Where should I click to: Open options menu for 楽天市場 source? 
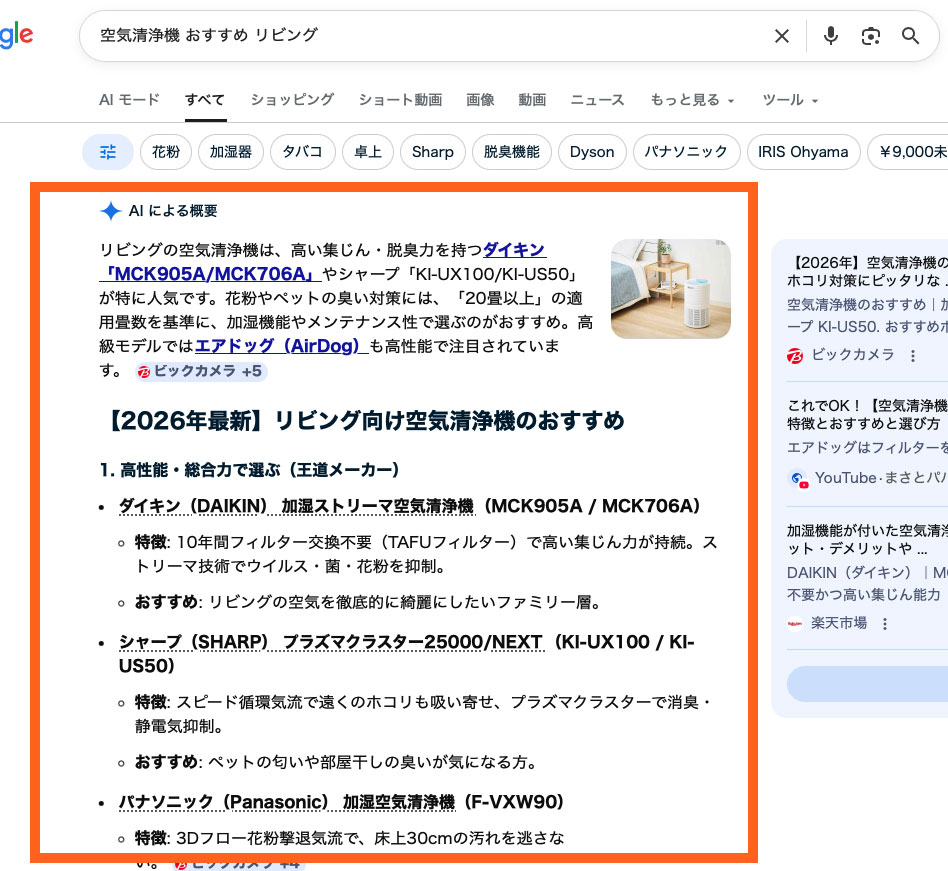pyautogui.click(x=885, y=623)
